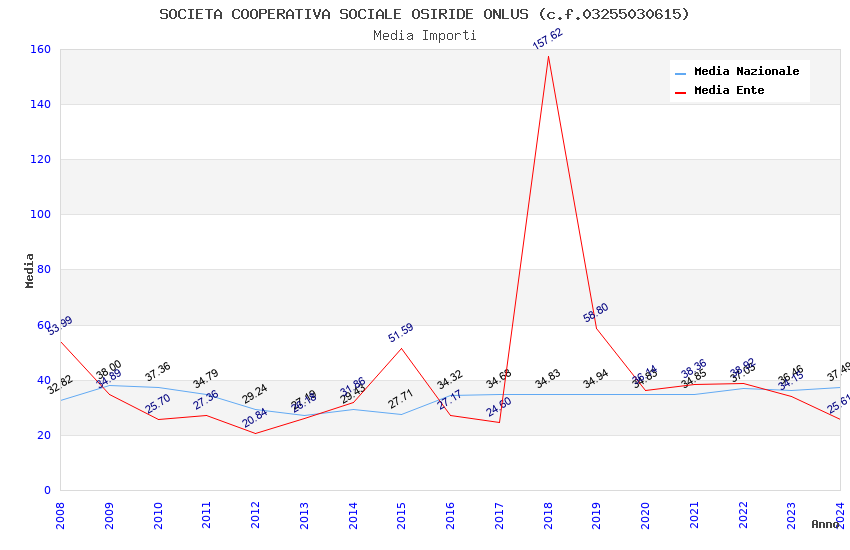Click the 27.17 data label
Screen dimensions: 850x550
point(449,399)
